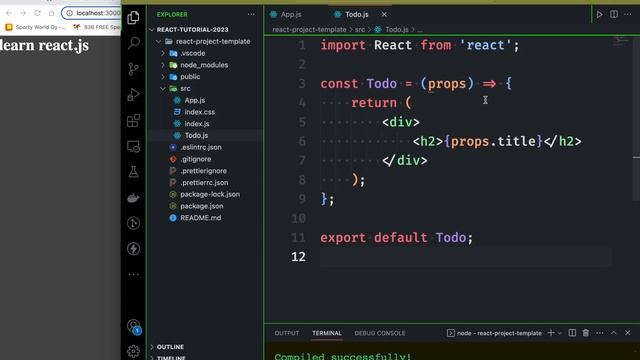
Task: Click src in the breadcrumb
Action: (360, 30)
